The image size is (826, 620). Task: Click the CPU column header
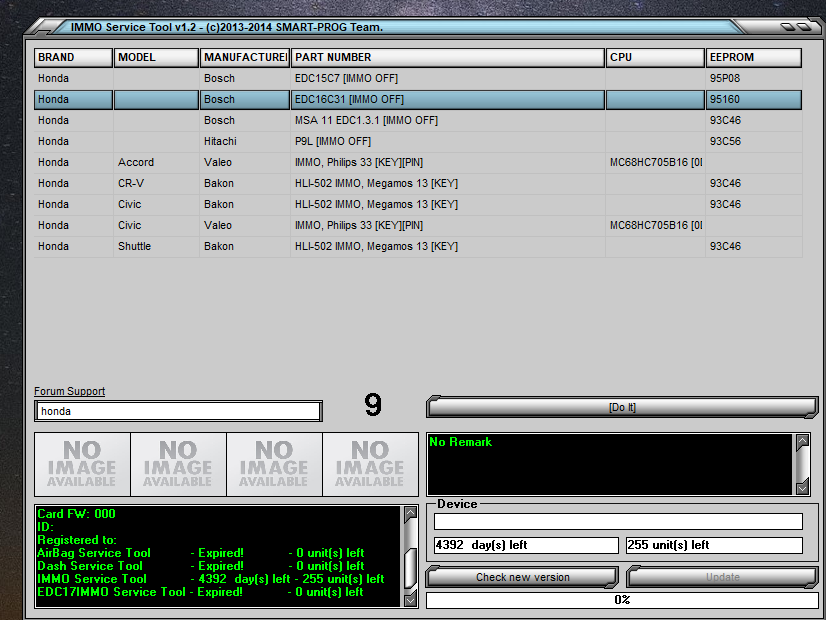coord(655,57)
